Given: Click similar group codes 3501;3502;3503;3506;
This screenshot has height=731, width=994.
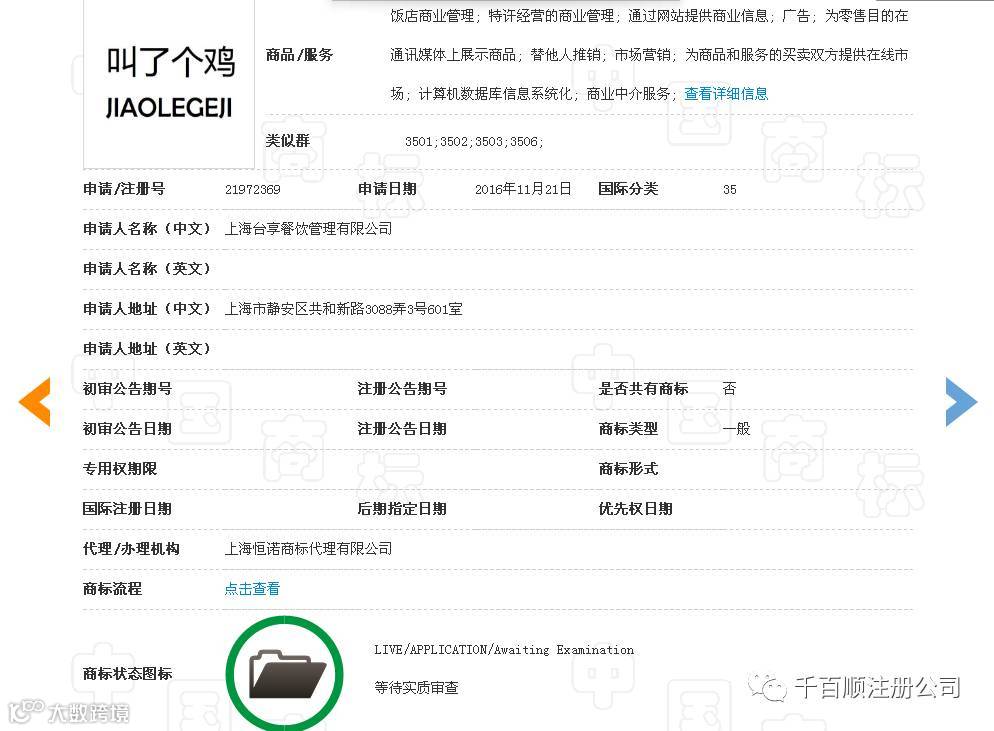Looking at the screenshot, I should click(474, 141).
